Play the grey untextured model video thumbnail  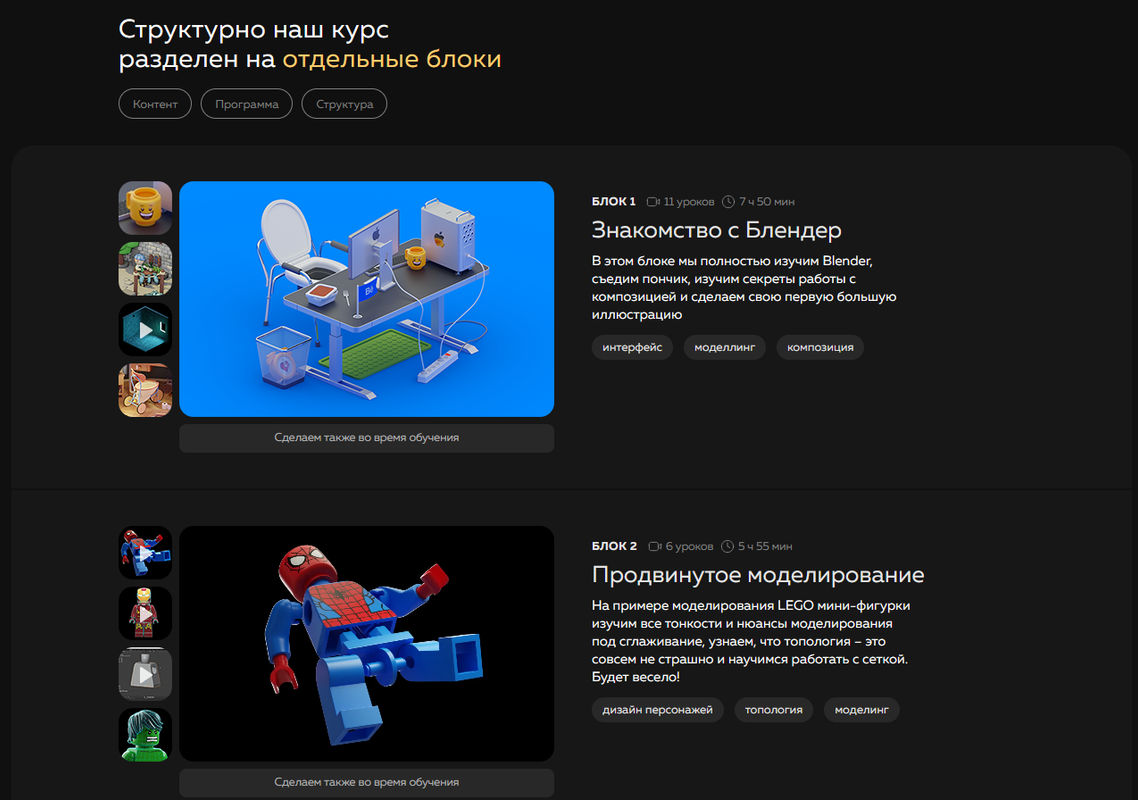145,674
